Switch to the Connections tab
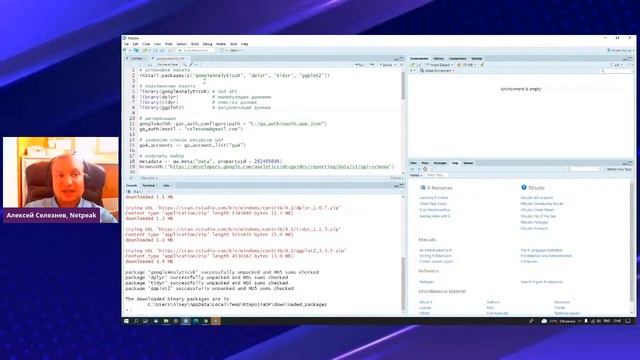The image size is (640, 360). point(457,59)
